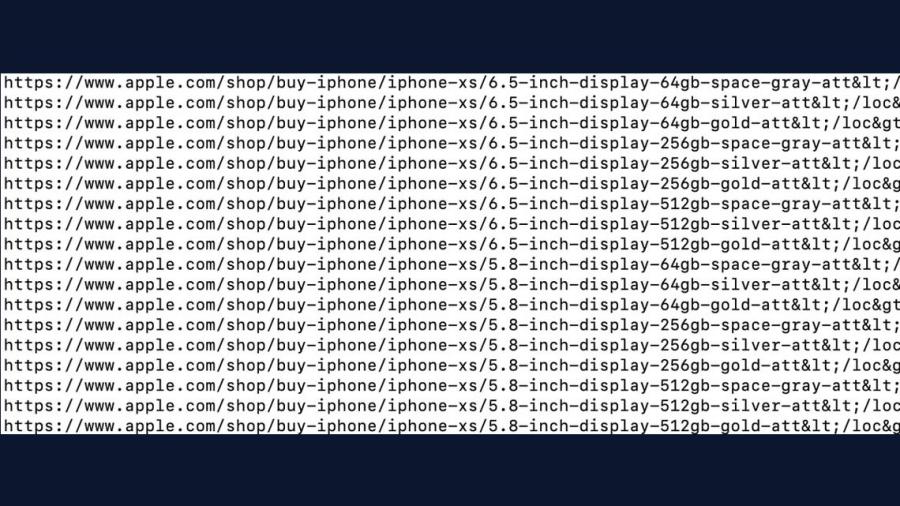This screenshot has width=900, height=506.
Task: Select the 5.8-inch 256gb gold URL
Action: tap(451, 365)
